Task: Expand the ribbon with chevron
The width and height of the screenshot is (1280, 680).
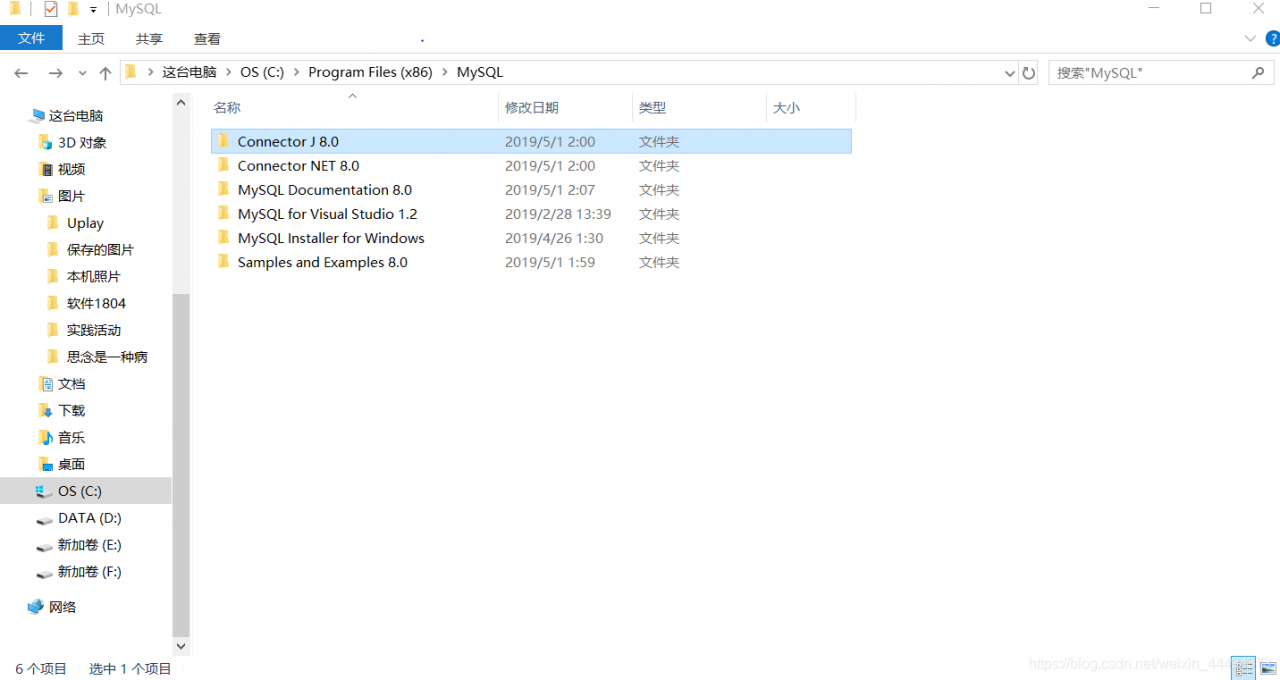Action: pos(1250,38)
